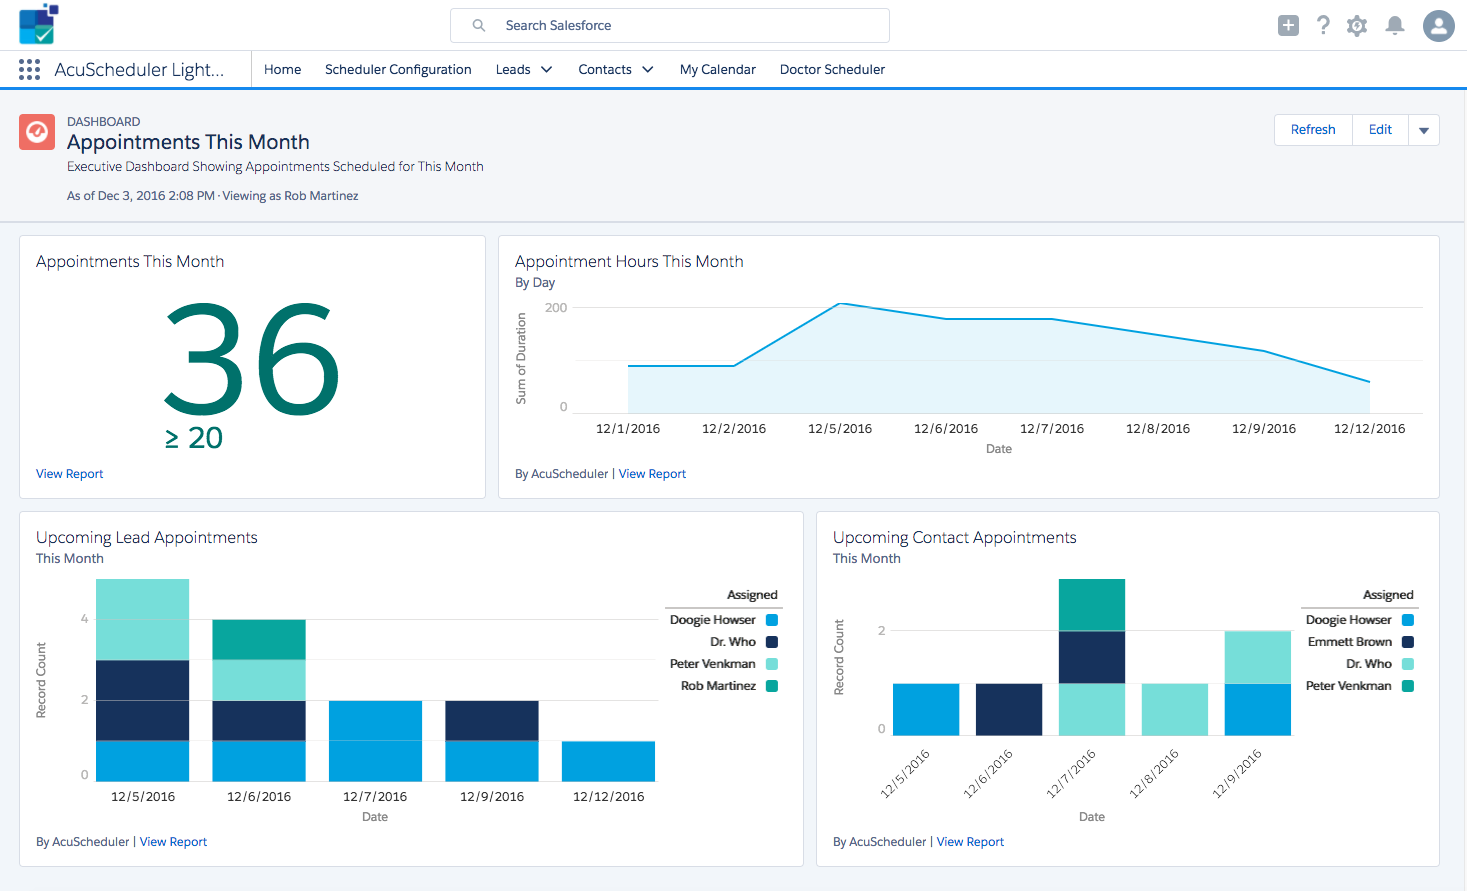Click the 12/7/2016 bar in Contact Appointments
Screen dimensions: 1467x891
1091,657
